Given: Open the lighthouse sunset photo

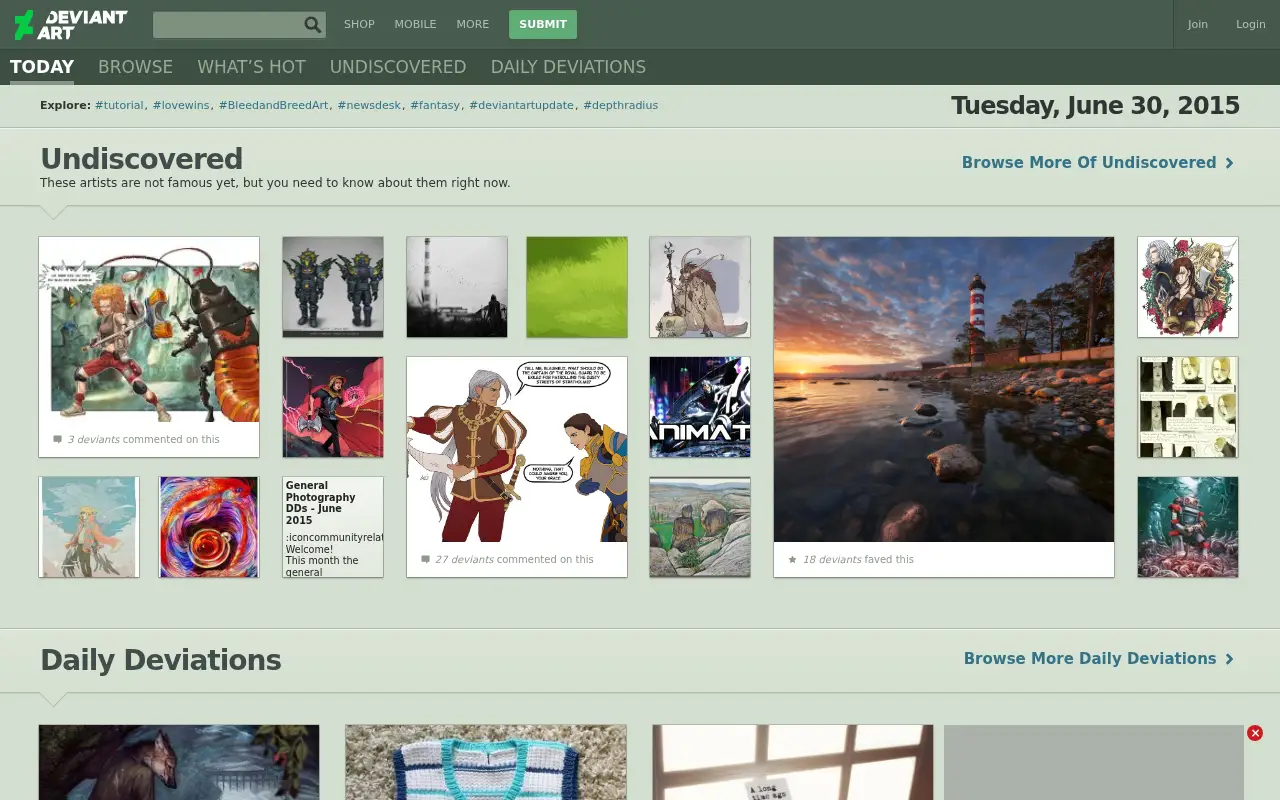Looking at the screenshot, I should tap(944, 389).
